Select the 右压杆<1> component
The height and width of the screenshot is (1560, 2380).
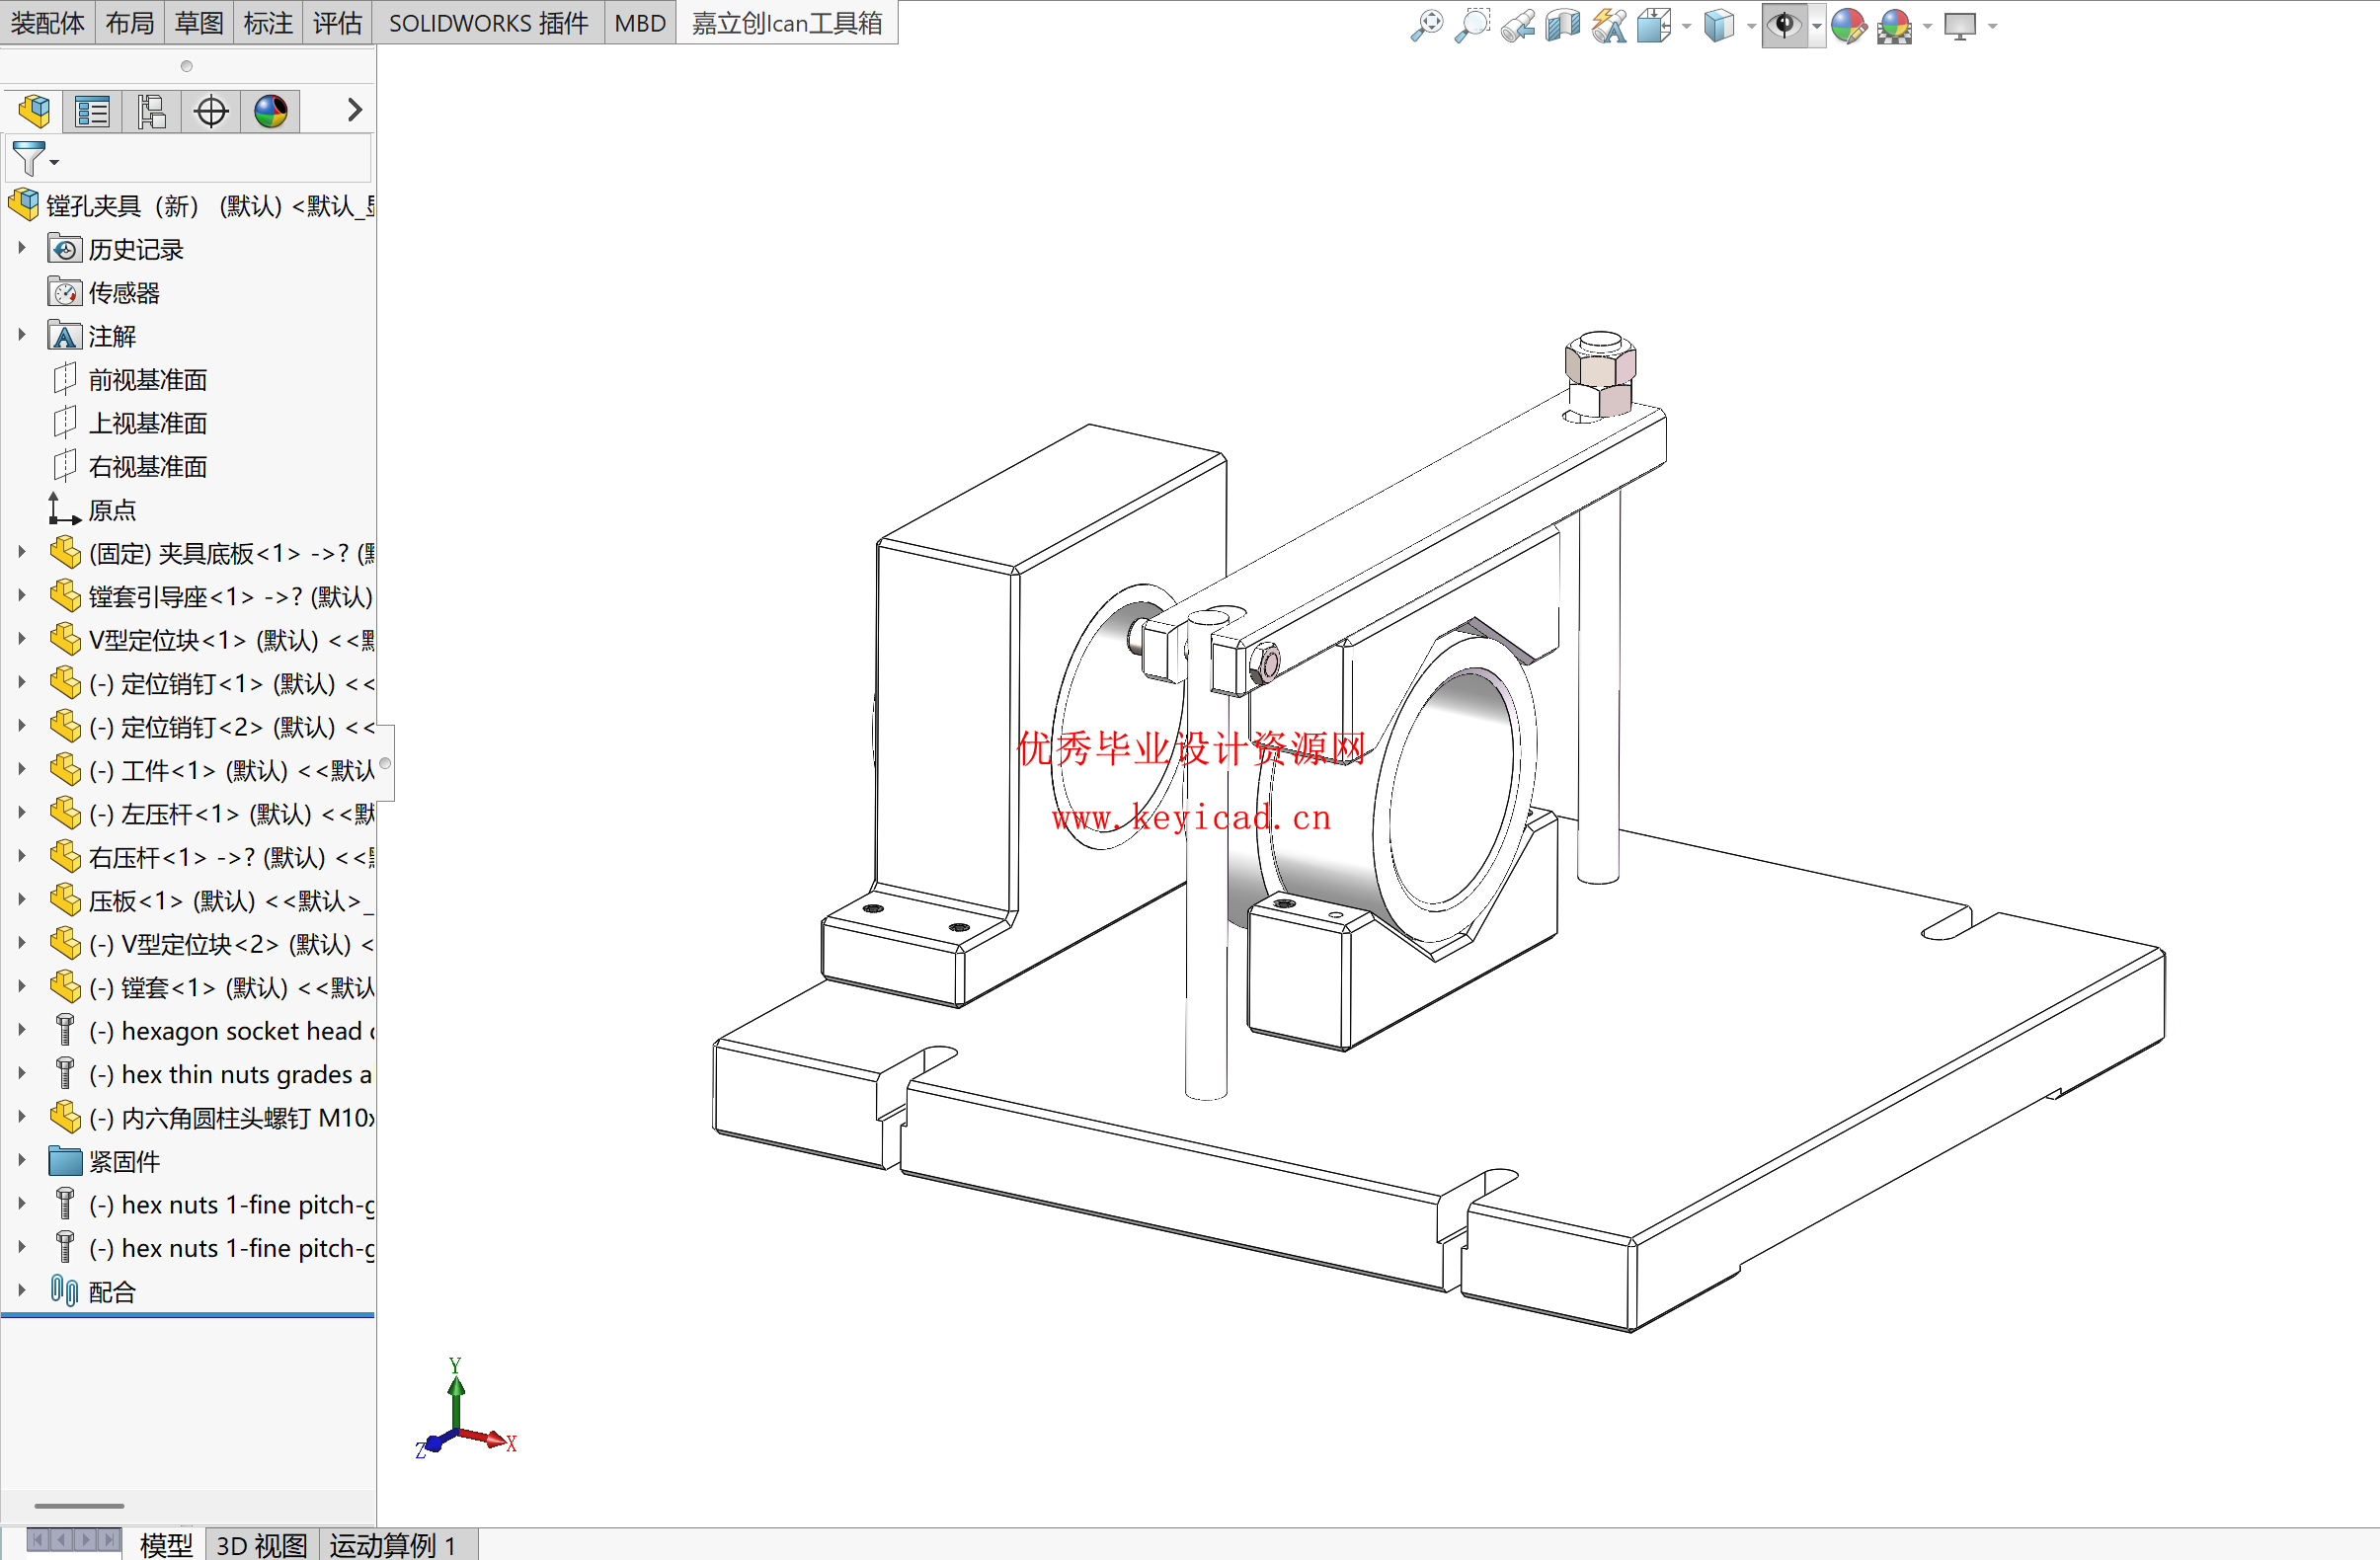210,857
